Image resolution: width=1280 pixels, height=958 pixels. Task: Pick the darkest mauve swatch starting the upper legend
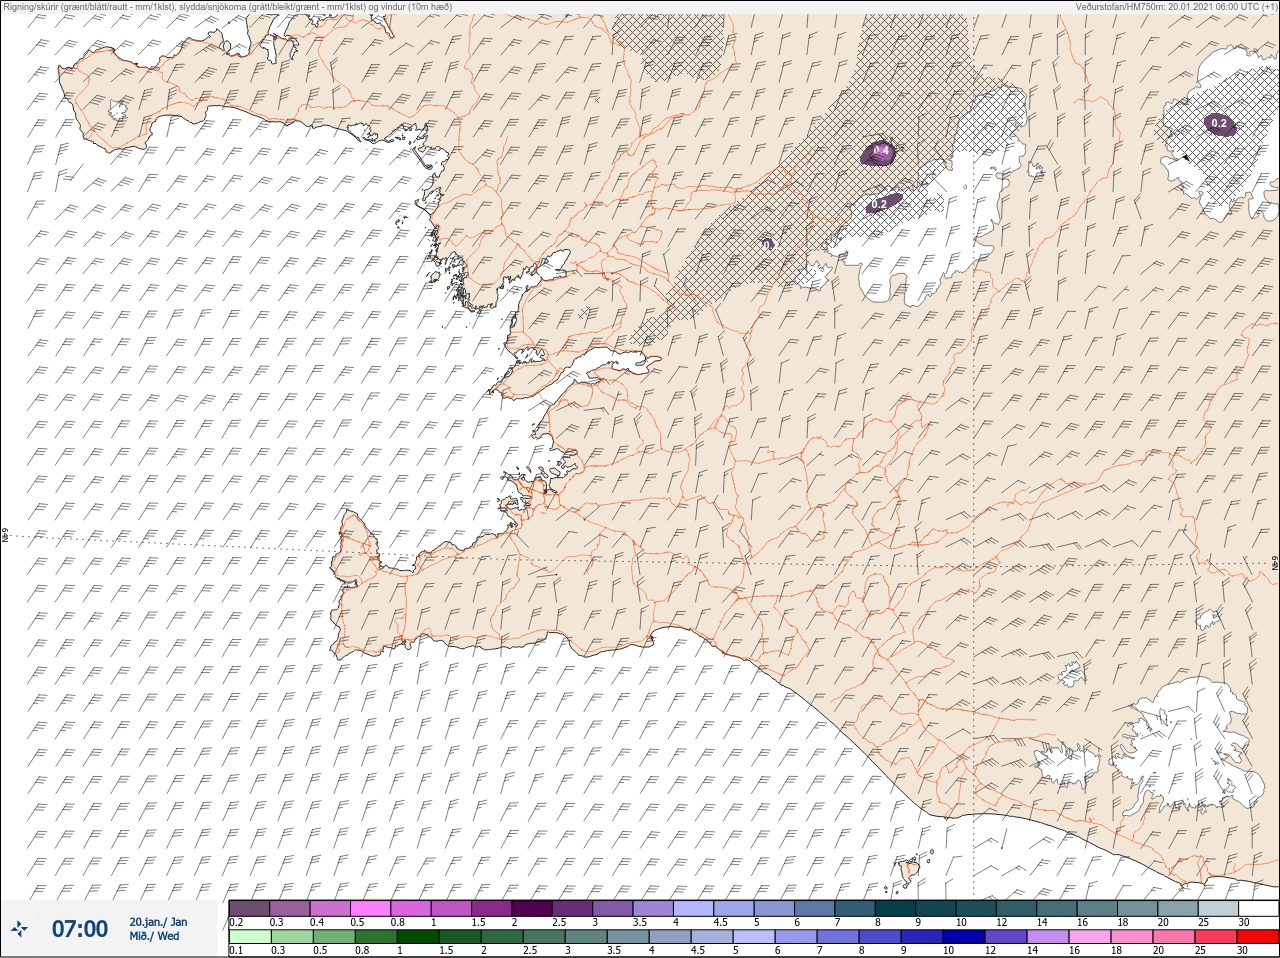pyautogui.click(x=250, y=908)
